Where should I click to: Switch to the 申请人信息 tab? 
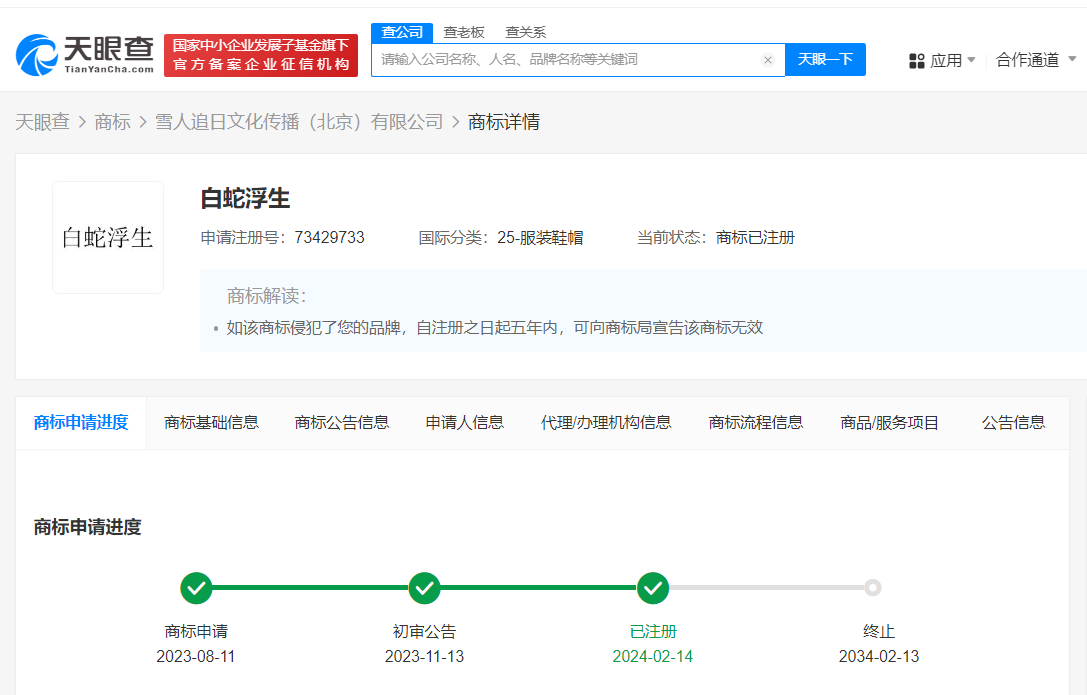[463, 422]
